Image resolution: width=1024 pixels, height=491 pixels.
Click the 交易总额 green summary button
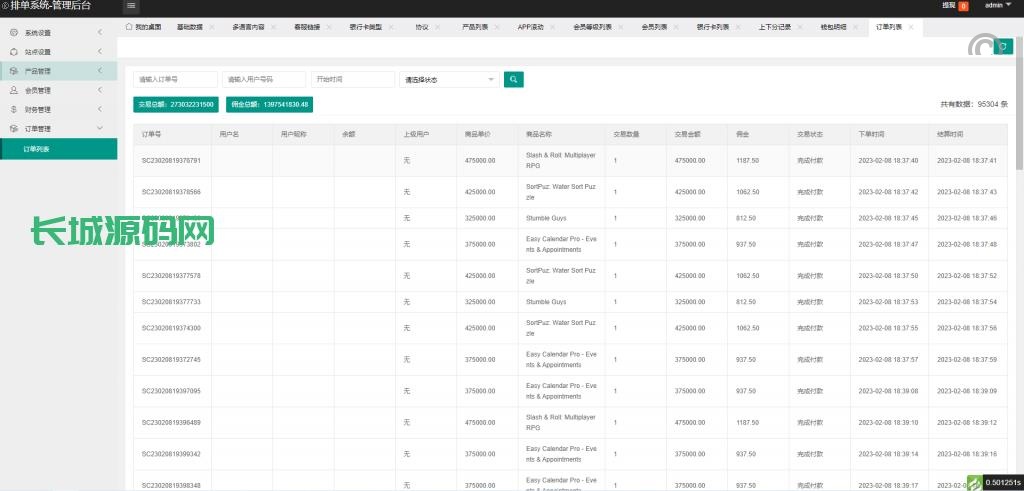[x=176, y=104]
